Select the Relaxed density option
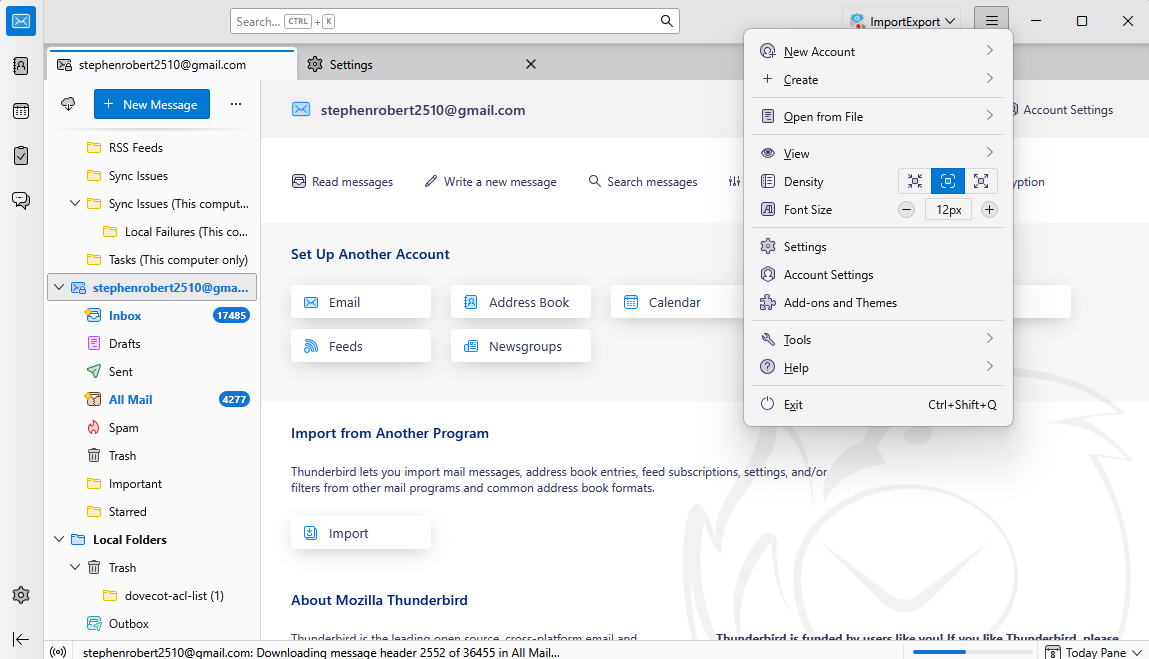Viewport: 1149px width, 659px height. click(x=981, y=181)
